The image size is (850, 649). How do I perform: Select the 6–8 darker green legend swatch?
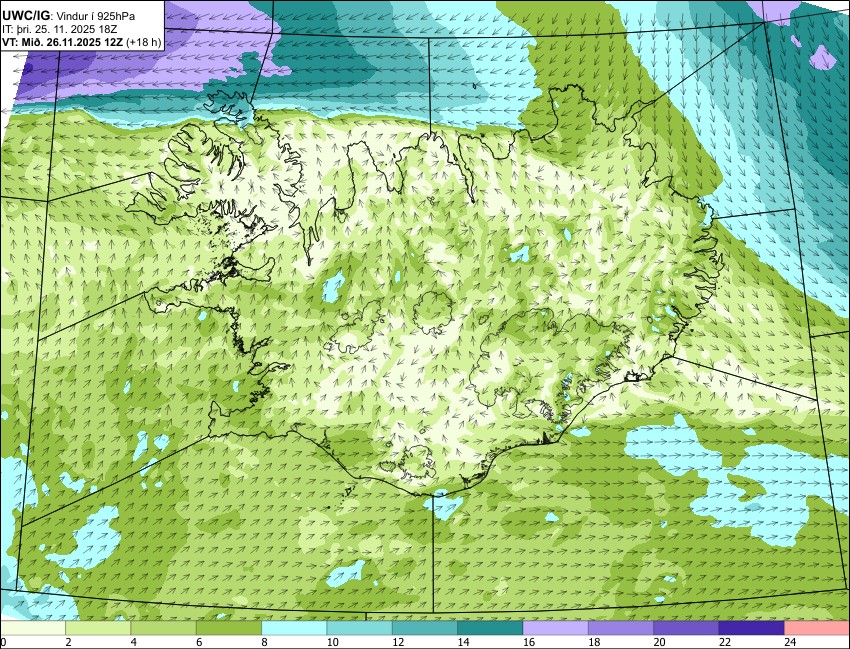229,628
